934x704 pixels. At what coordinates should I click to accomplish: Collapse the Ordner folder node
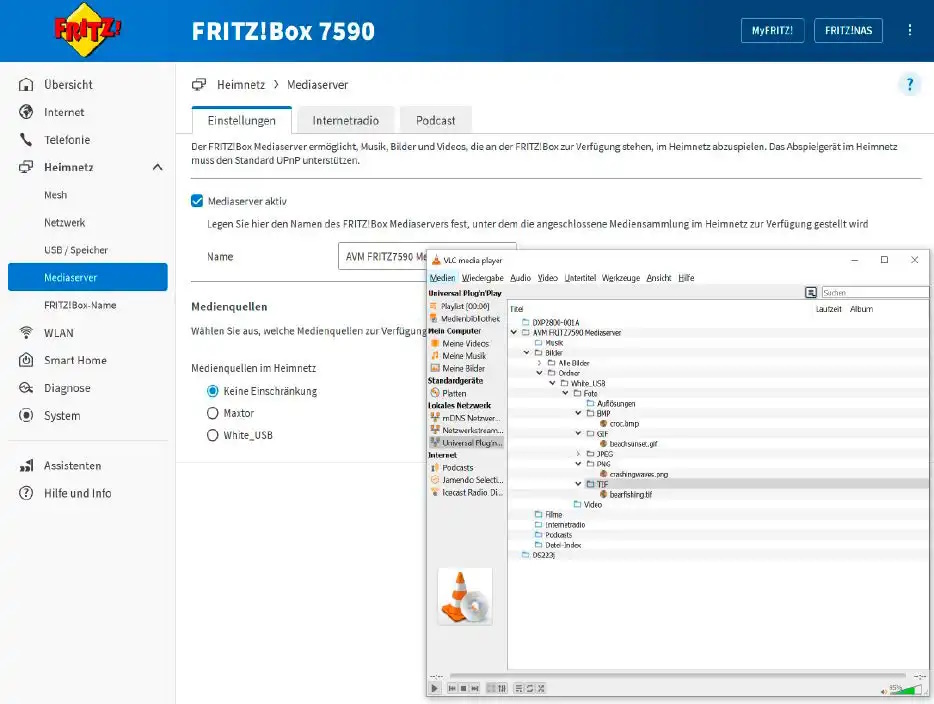pyautogui.click(x=539, y=373)
